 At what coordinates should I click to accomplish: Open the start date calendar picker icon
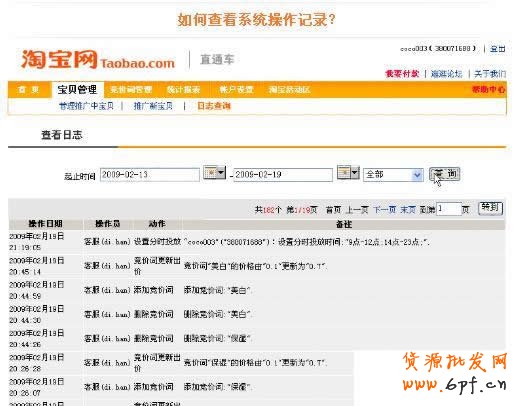pyautogui.click(x=210, y=172)
